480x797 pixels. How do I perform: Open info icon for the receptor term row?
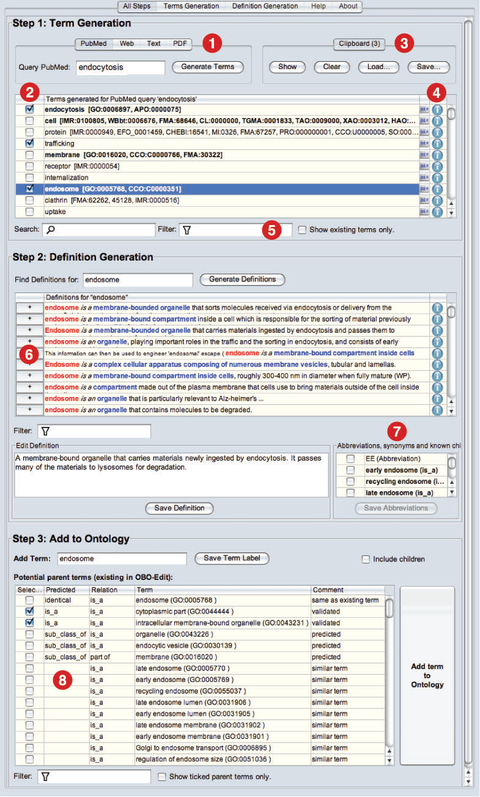click(437, 166)
